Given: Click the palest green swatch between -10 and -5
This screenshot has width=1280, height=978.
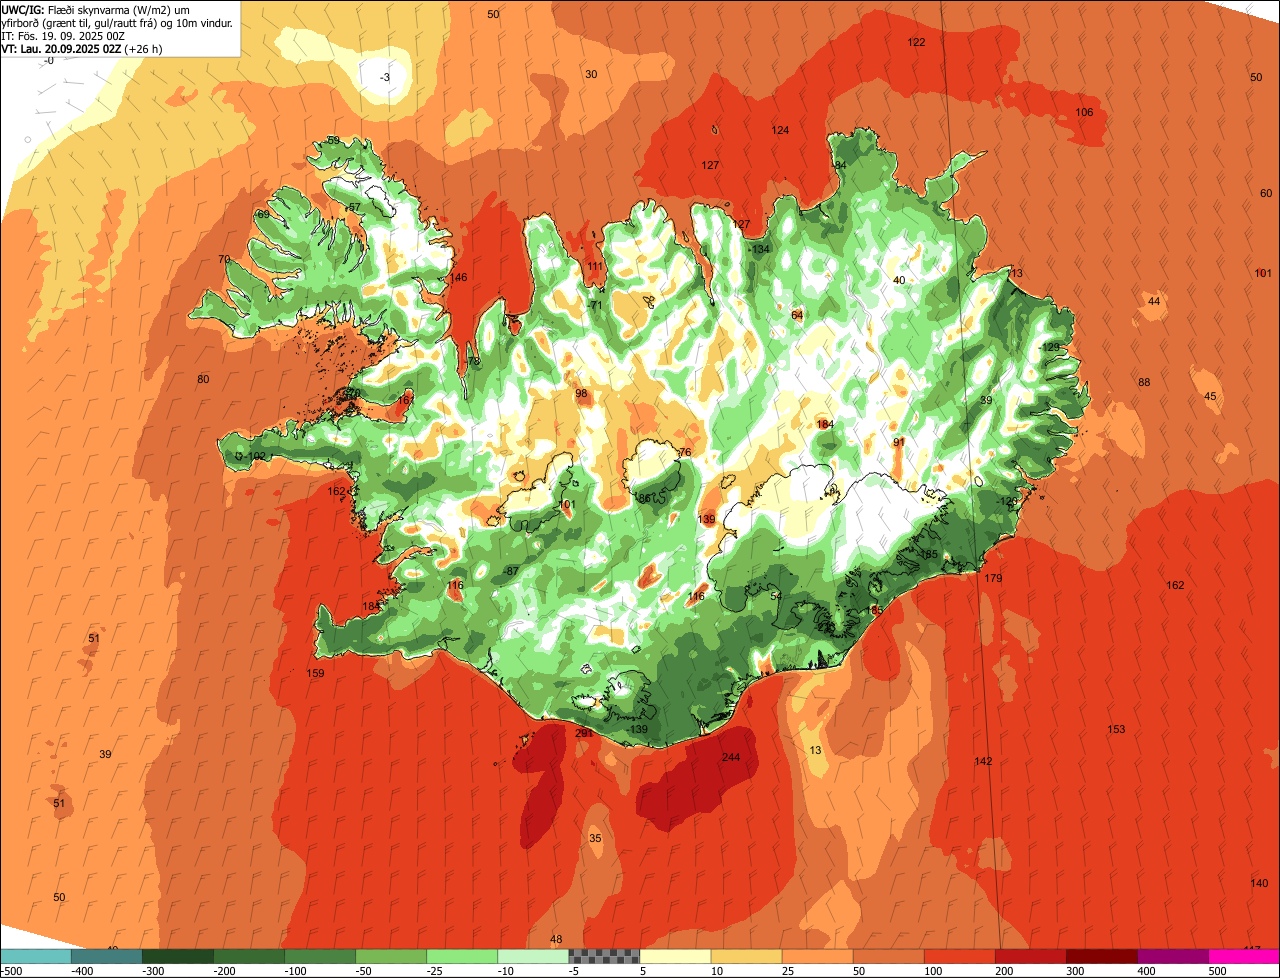Looking at the screenshot, I should (534, 956).
